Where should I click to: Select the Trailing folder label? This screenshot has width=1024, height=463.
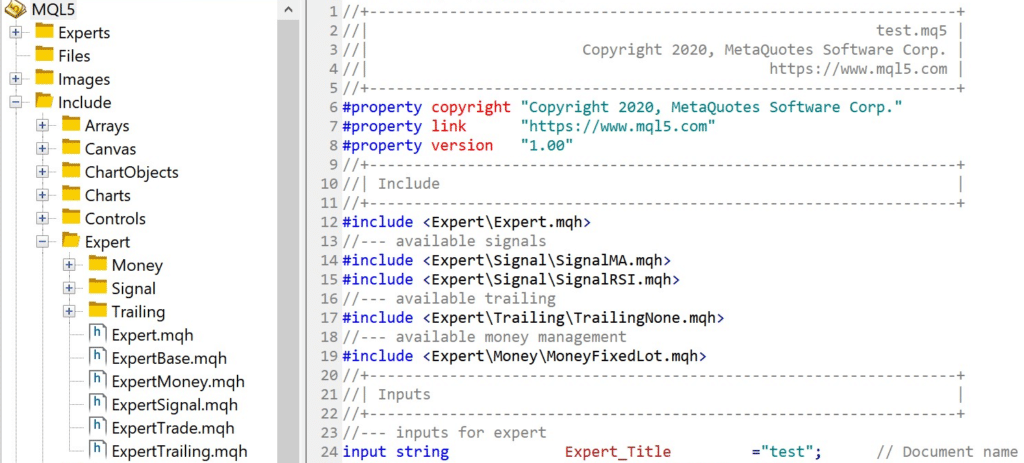coord(138,311)
